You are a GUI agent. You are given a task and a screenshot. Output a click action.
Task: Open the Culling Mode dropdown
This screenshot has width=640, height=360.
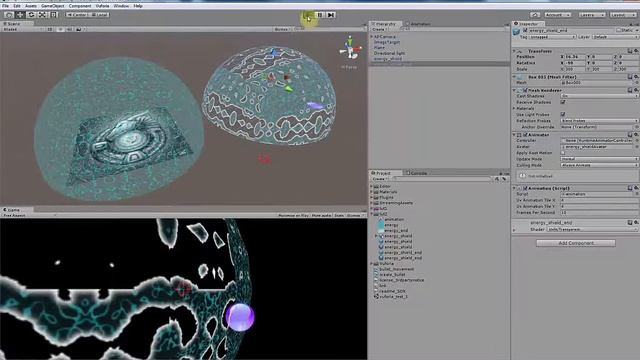600,165
